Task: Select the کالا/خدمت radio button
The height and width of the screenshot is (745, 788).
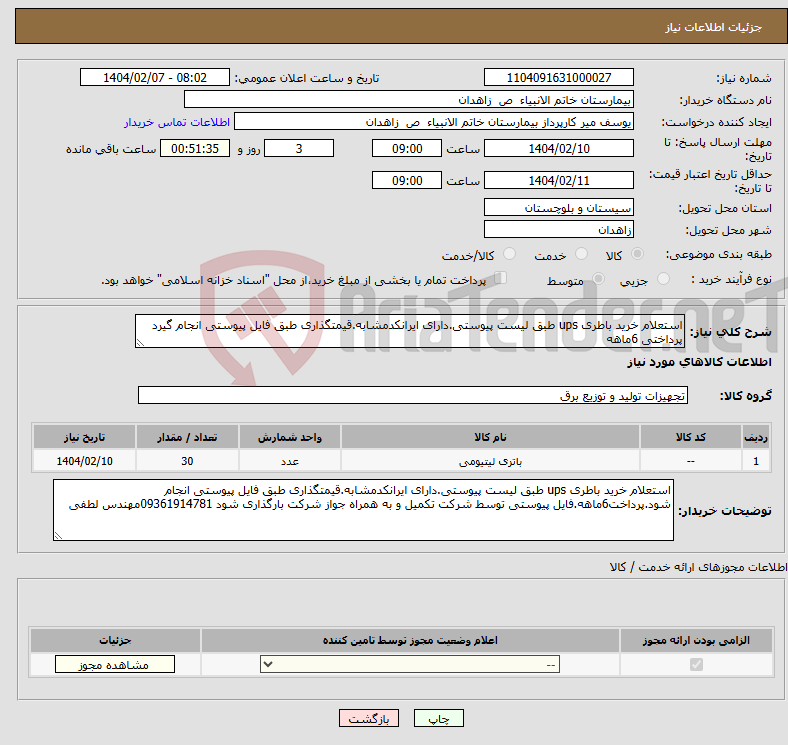Action: pyautogui.click(x=510, y=254)
